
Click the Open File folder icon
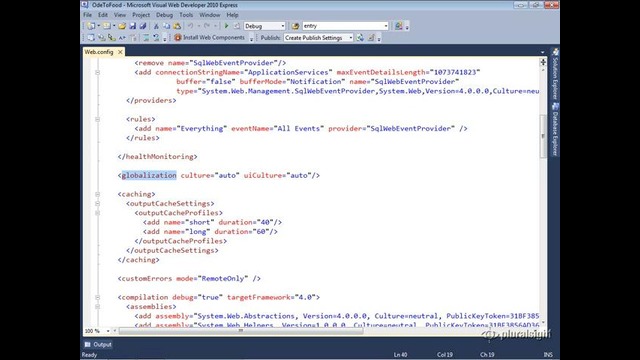pos(122,26)
